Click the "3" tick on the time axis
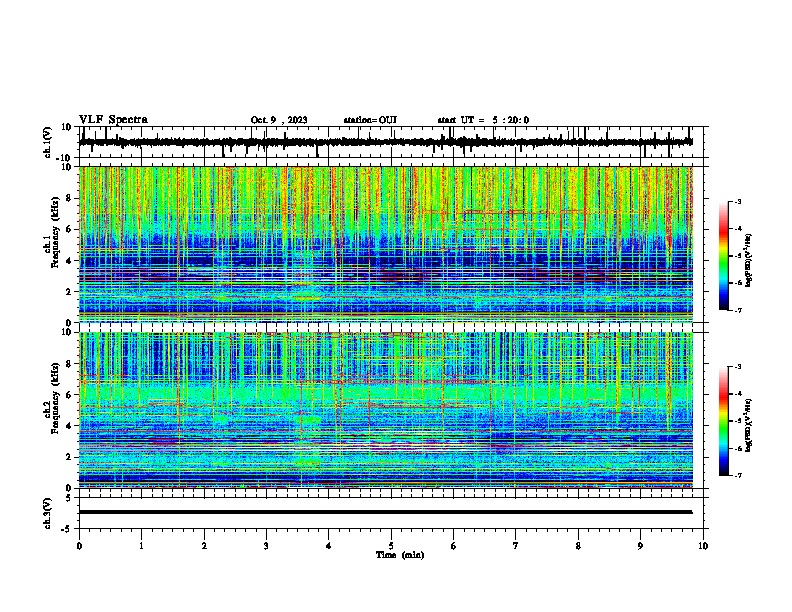This screenshot has height=612, width=792. (266, 546)
